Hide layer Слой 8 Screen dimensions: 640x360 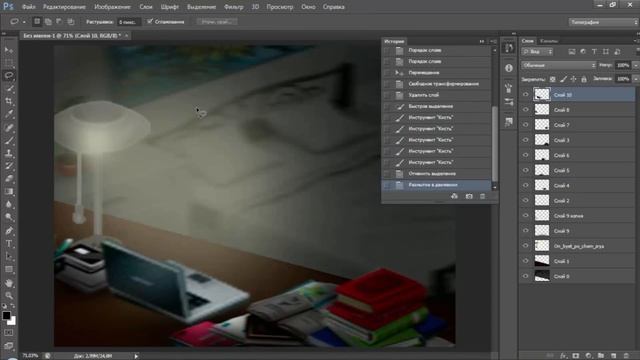pos(526,110)
